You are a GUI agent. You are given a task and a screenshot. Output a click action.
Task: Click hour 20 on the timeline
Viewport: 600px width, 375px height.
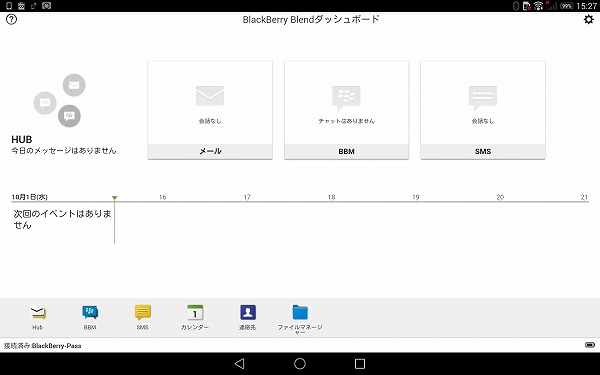tap(500, 197)
